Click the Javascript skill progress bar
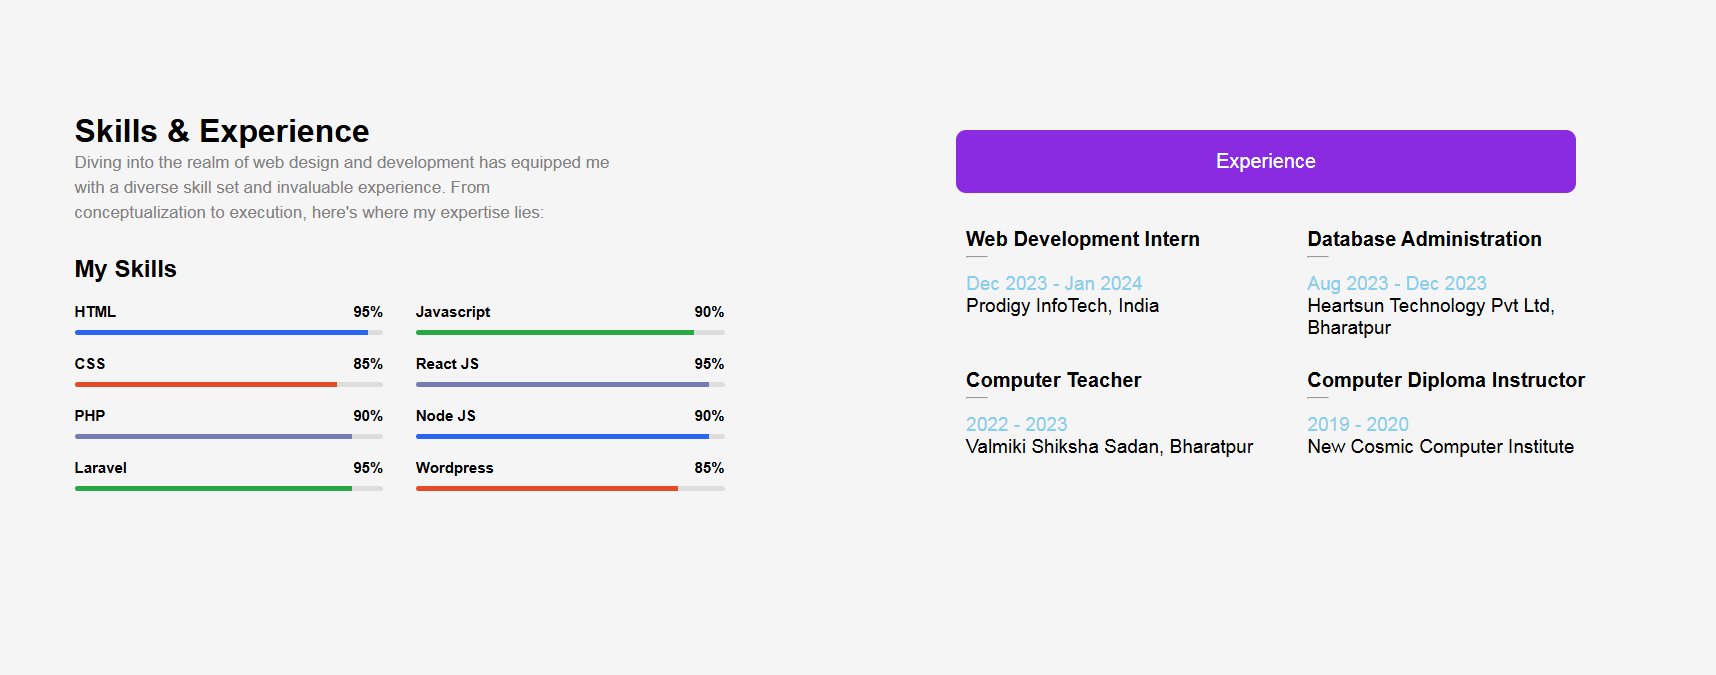This screenshot has width=1716, height=675. [570, 332]
